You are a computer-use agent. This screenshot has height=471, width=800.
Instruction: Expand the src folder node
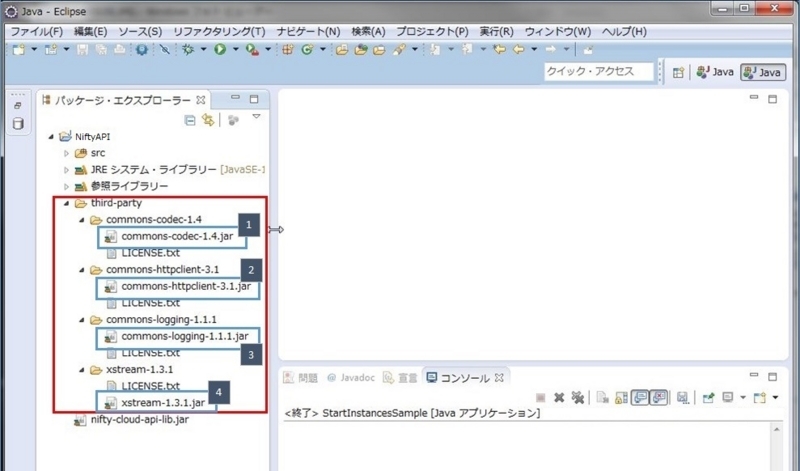point(66,153)
